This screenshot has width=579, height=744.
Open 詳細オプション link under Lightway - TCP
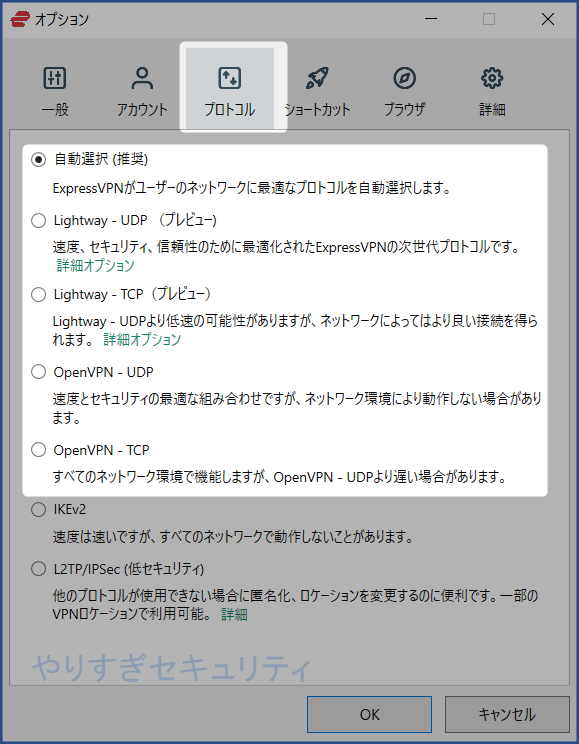pos(142,339)
